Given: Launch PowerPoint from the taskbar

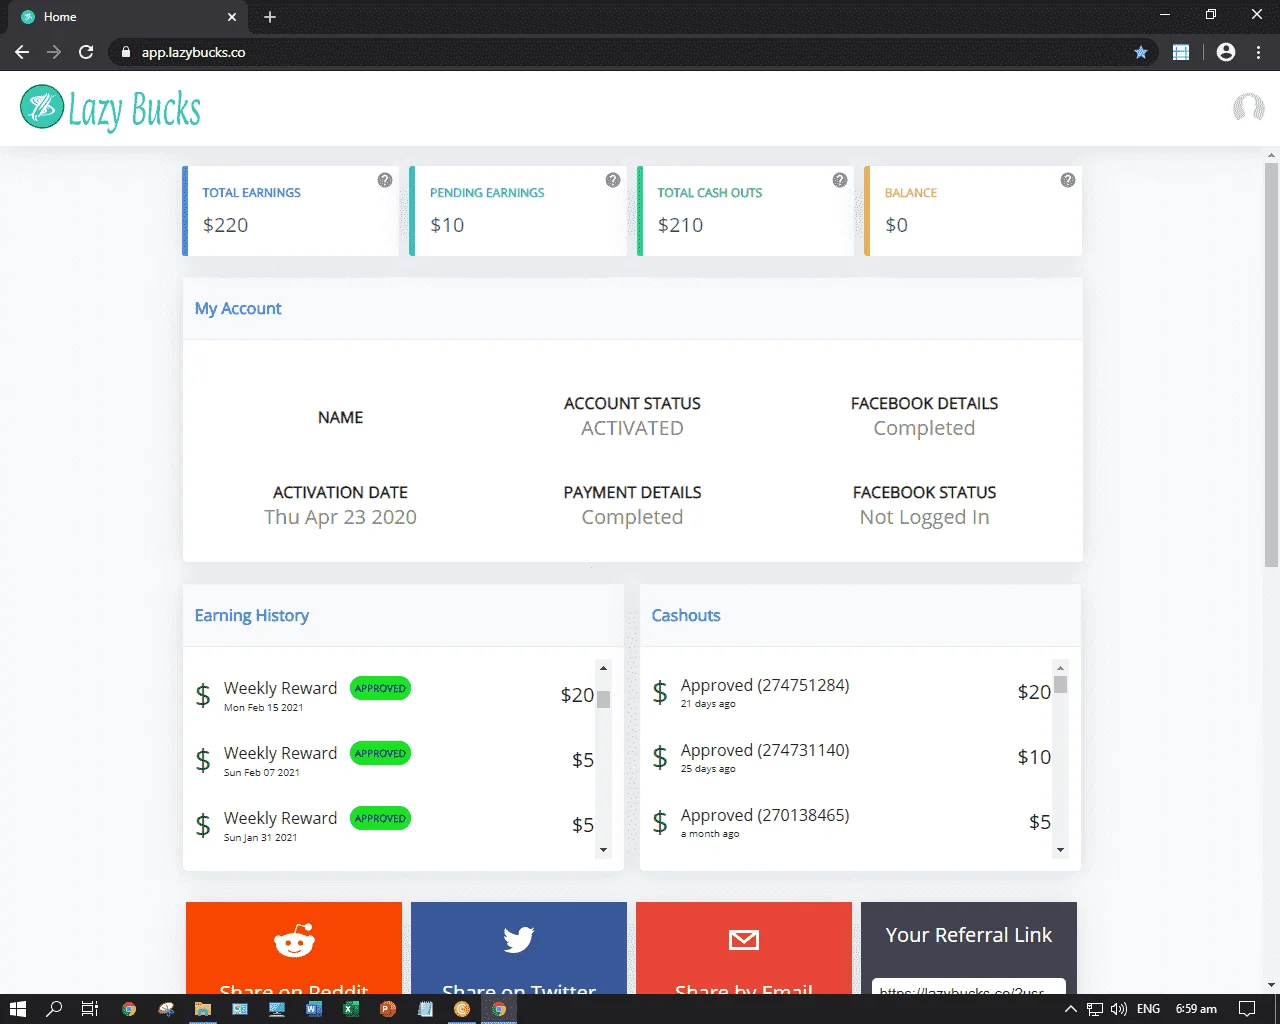Looking at the screenshot, I should [x=388, y=1009].
